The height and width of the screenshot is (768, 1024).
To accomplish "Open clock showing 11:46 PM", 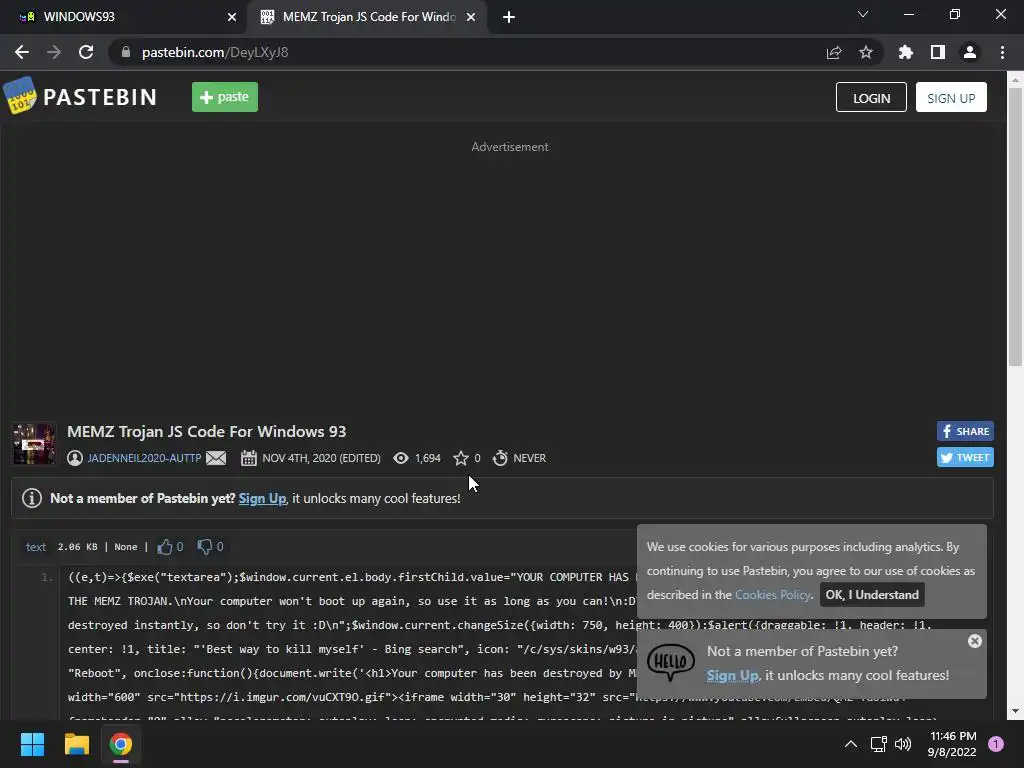I will pos(953,744).
